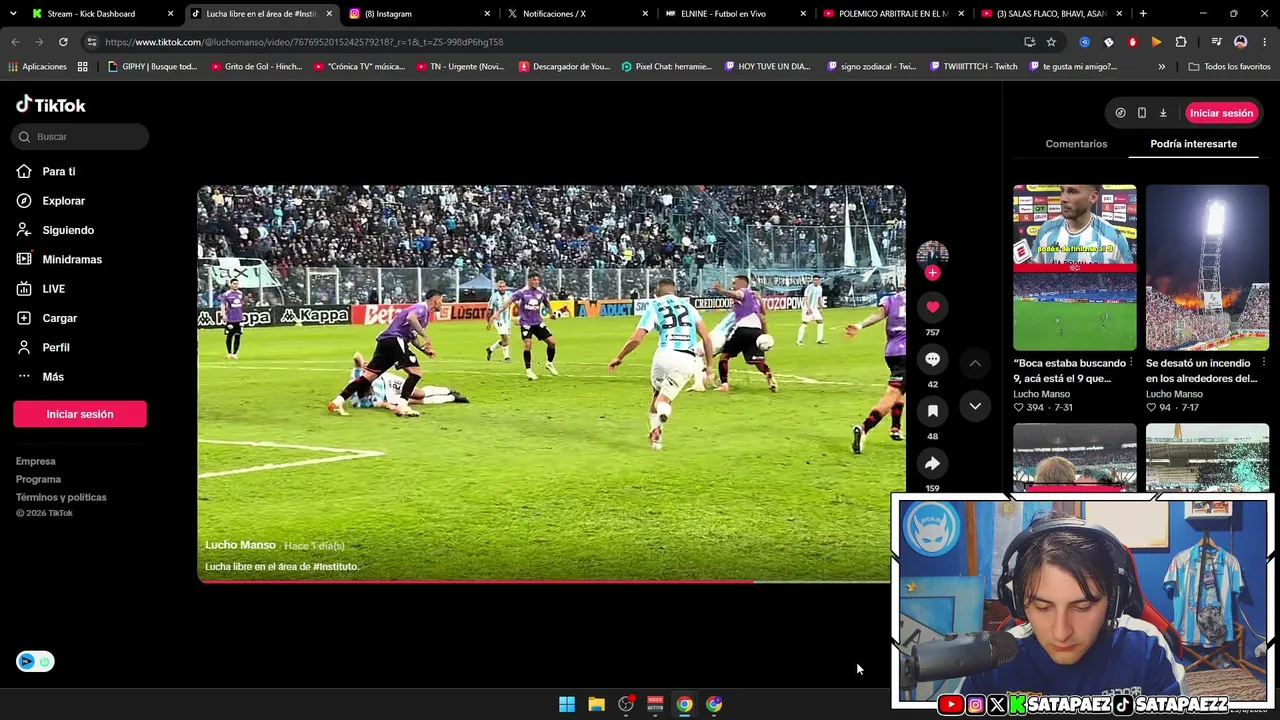Like the video with the heart icon
Screen dimensions: 1280x720
tap(932, 307)
